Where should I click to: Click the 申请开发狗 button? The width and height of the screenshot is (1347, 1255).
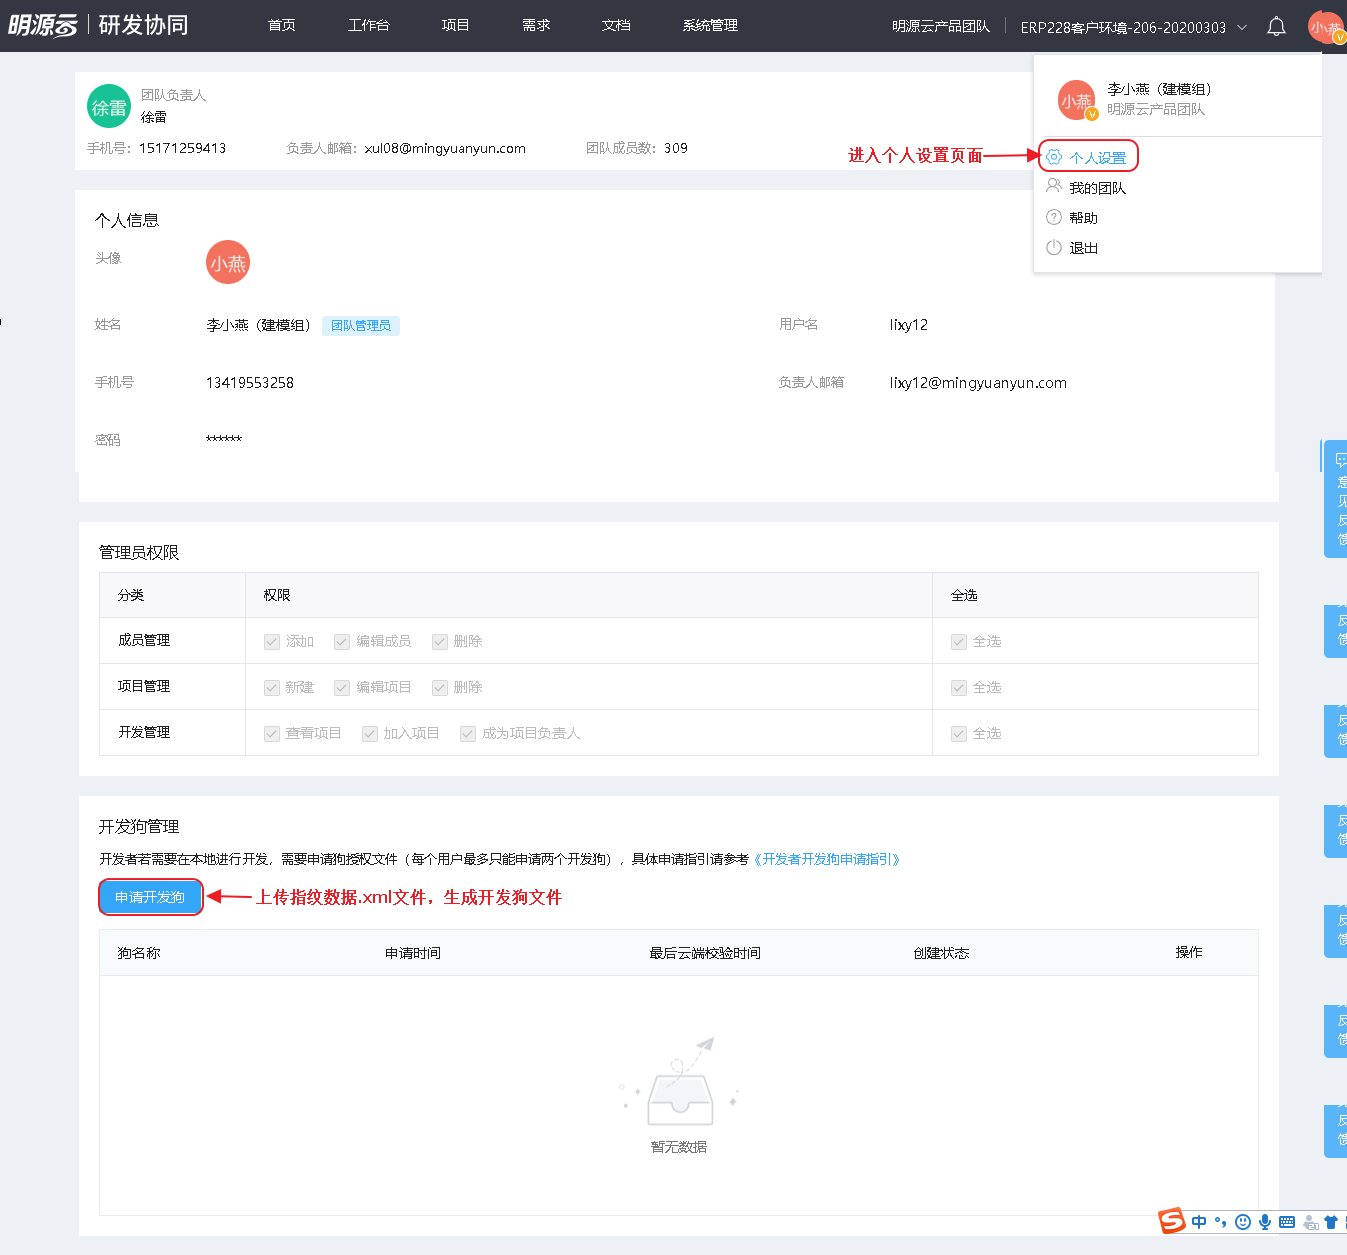tap(150, 897)
